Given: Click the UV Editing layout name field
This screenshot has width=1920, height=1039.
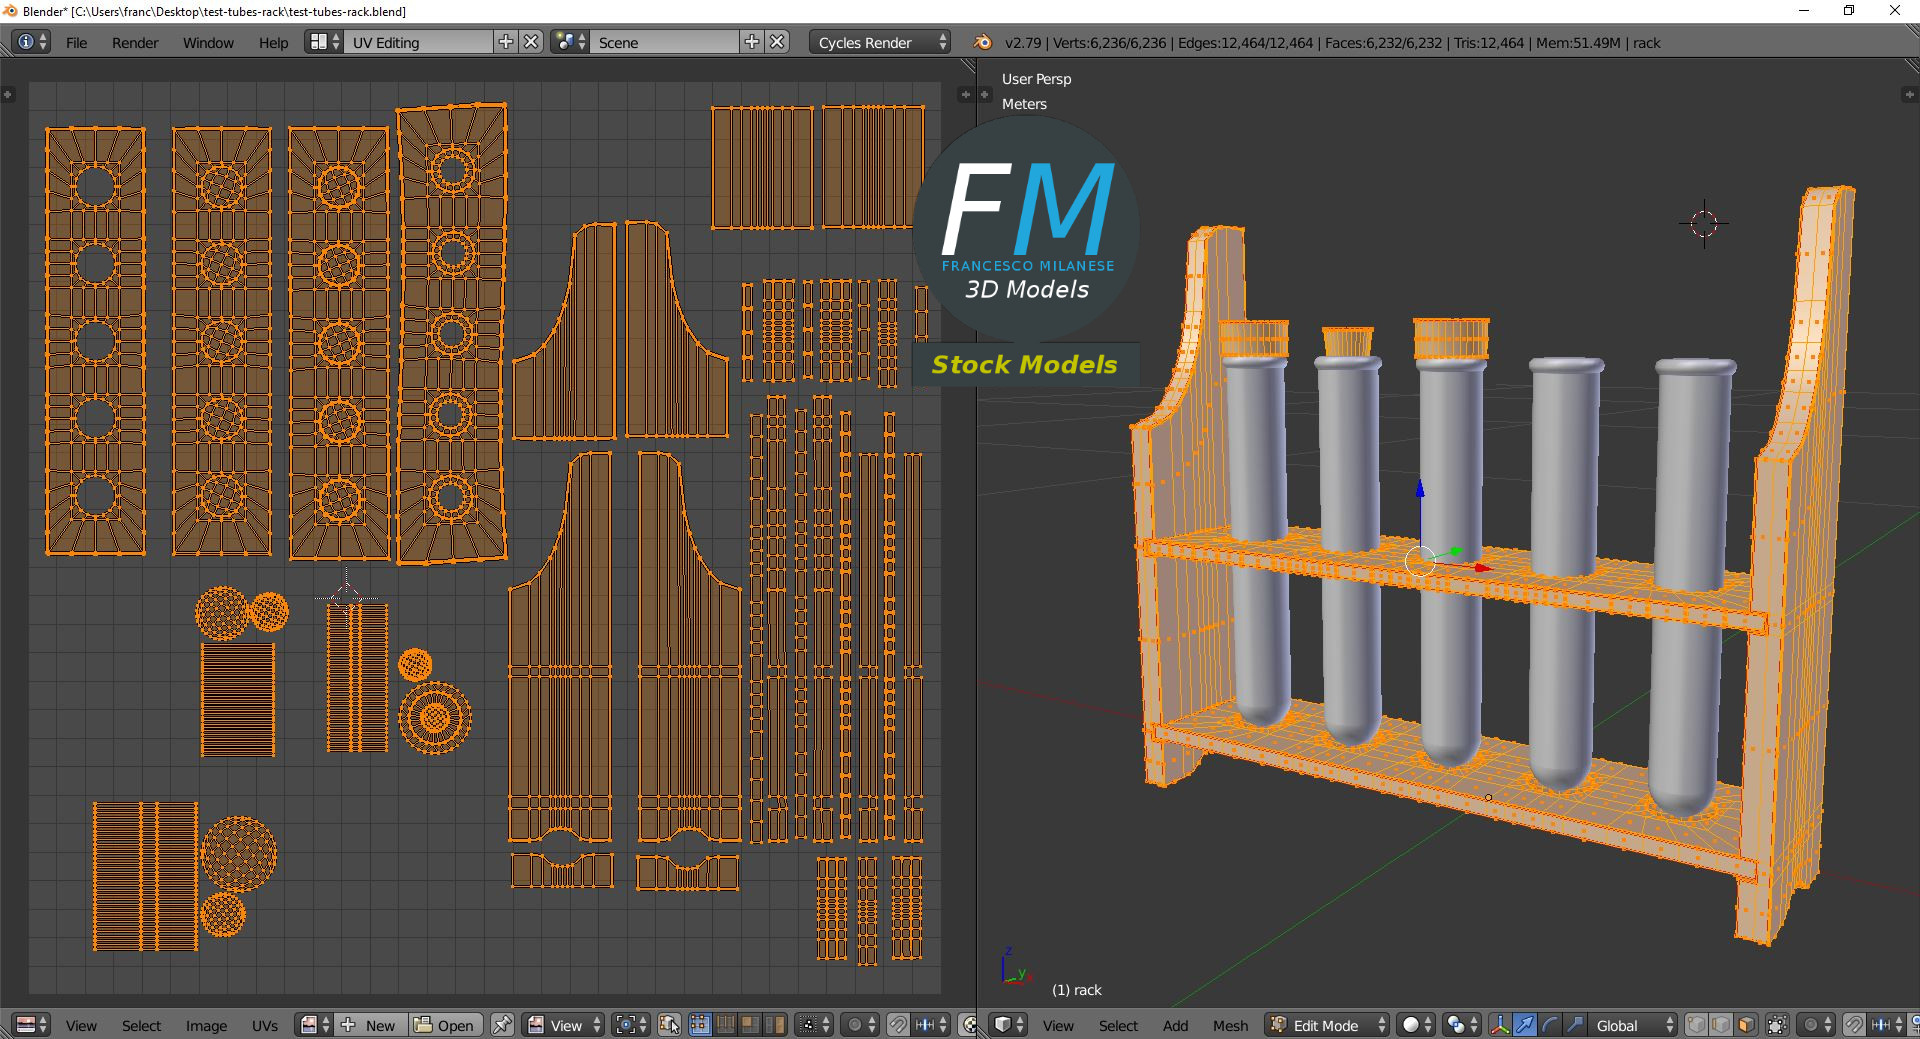Looking at the screenshot, I should [418, 42].
